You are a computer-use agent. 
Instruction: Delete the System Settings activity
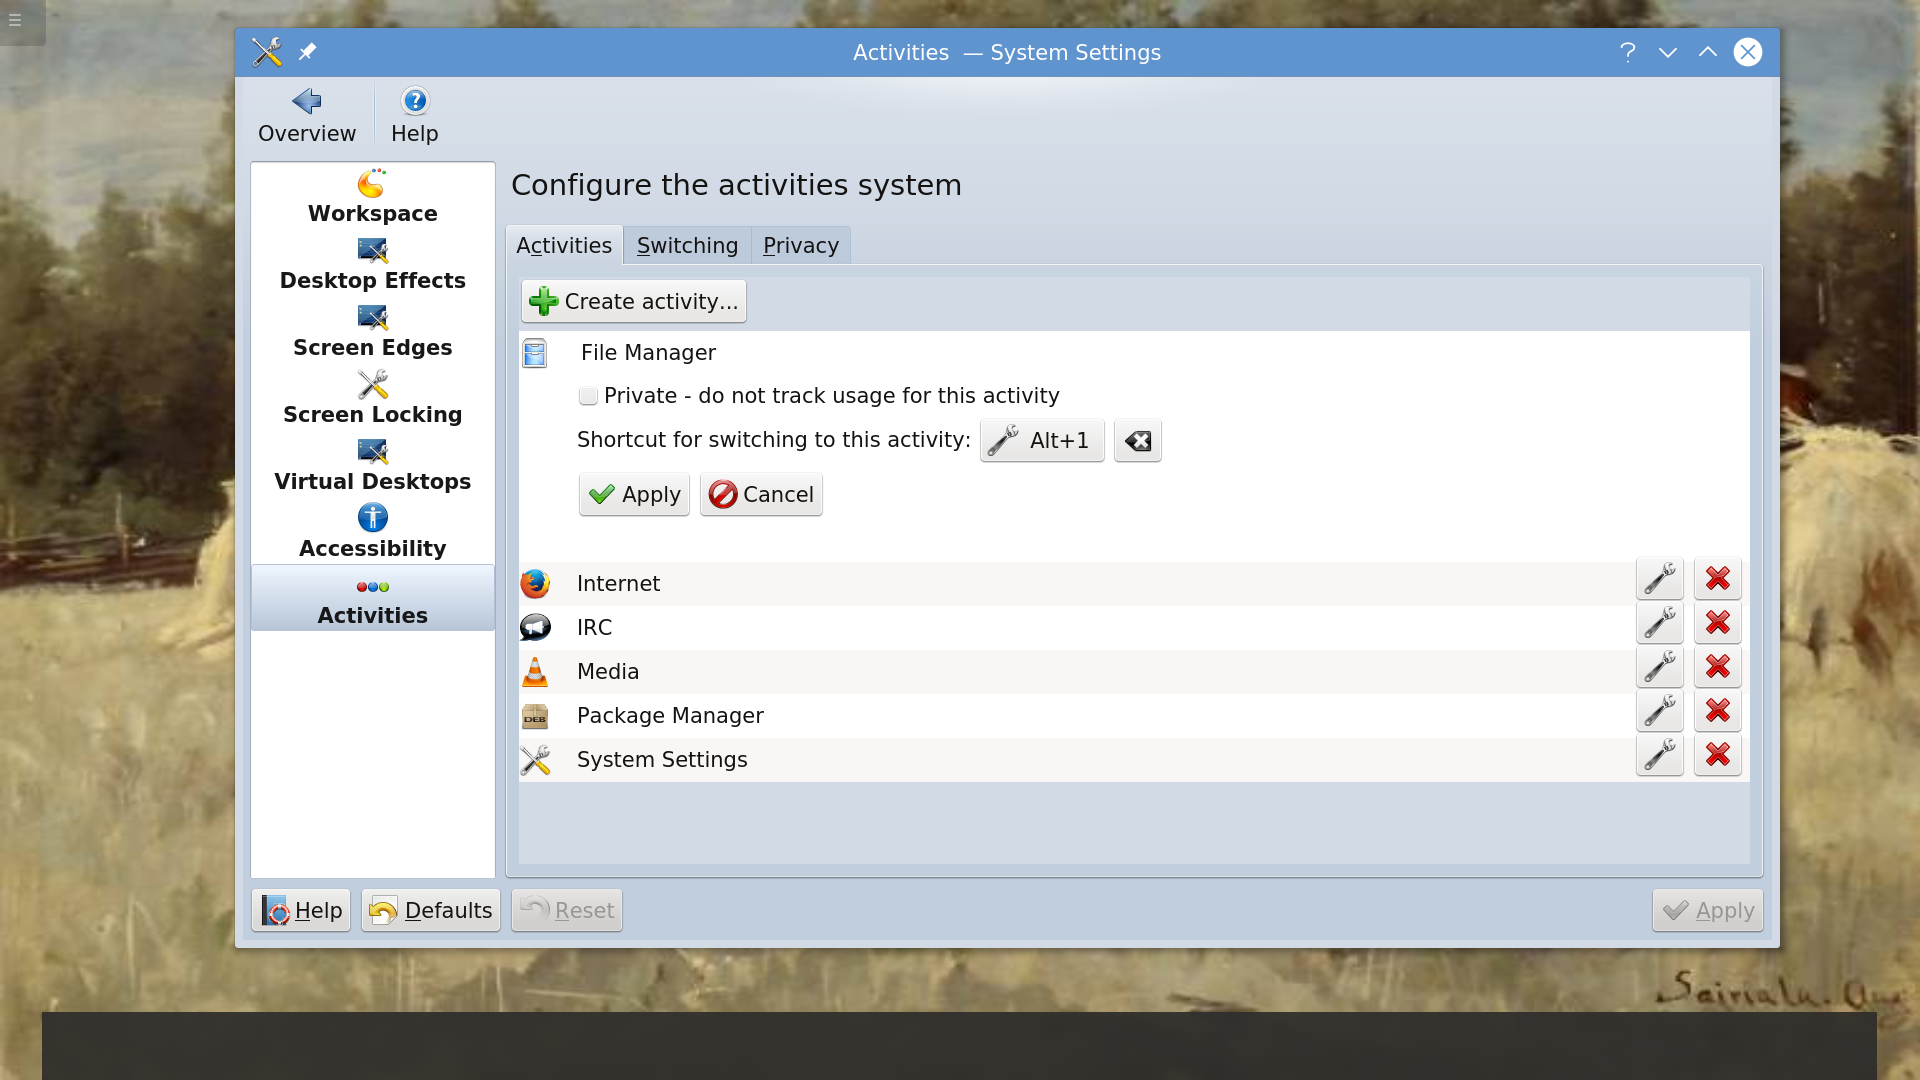click(1718, 755)
